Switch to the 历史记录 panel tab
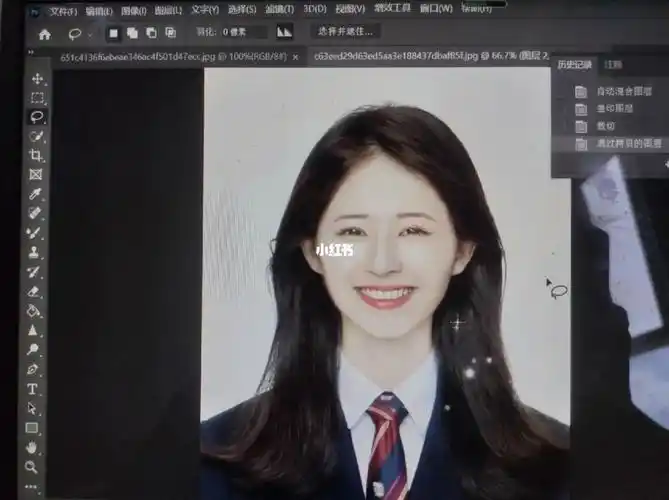 pyautogui.click(x=574, y=65)
